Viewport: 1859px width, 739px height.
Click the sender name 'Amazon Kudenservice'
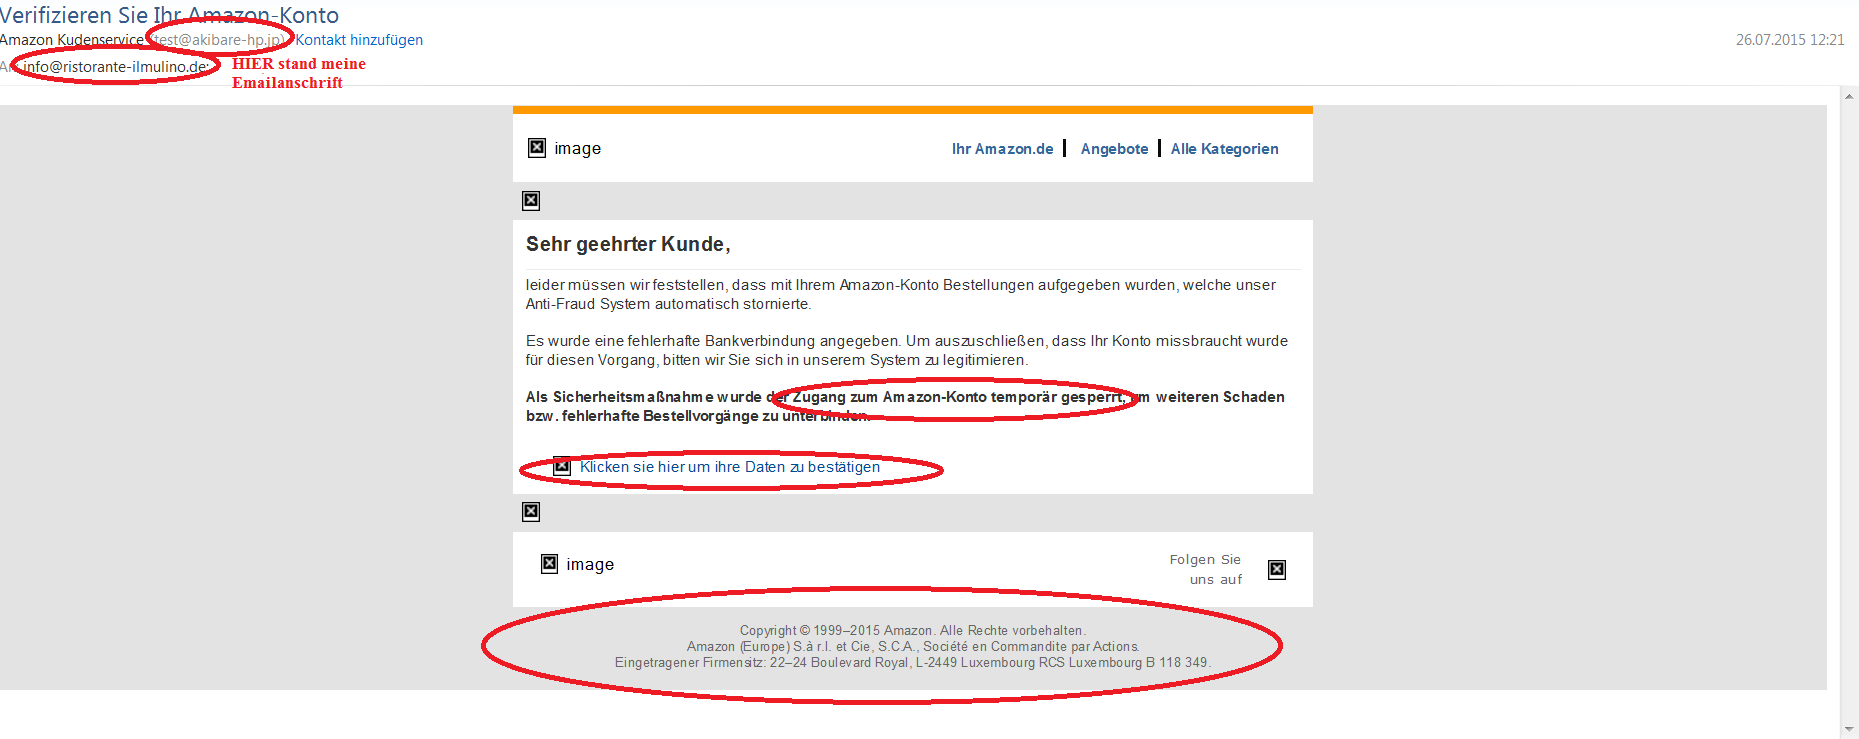(x=72, y=40)
